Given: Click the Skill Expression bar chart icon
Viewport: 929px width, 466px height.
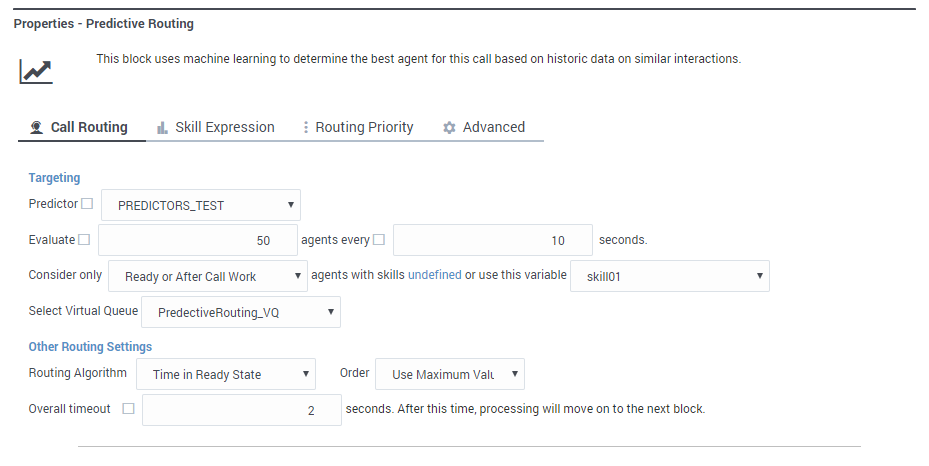Looking at the screenshot, I should [162, 128].
